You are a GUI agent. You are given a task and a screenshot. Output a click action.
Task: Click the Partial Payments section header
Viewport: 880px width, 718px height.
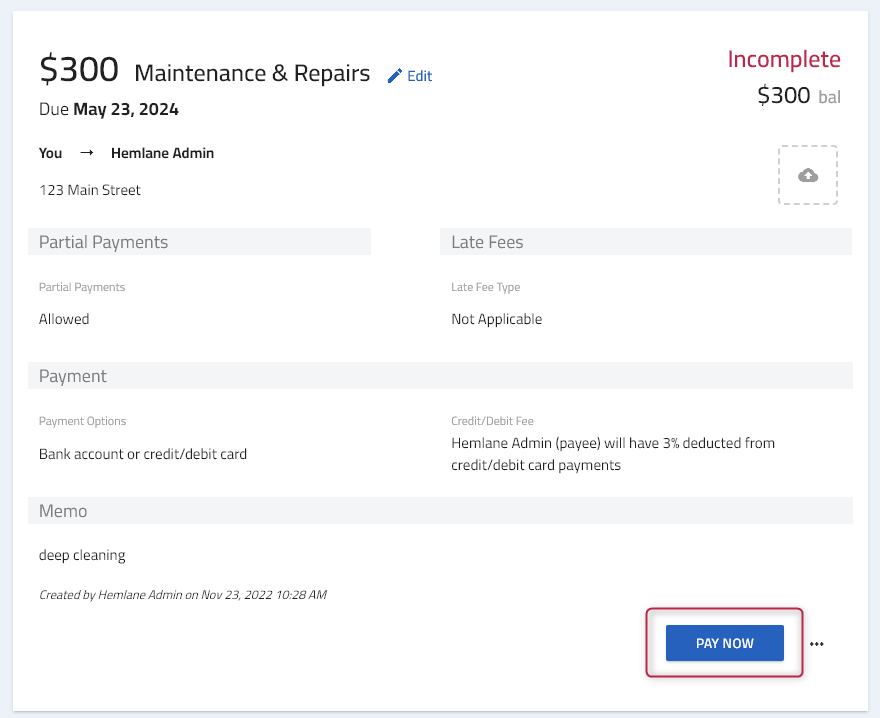[x=199, y=242]
